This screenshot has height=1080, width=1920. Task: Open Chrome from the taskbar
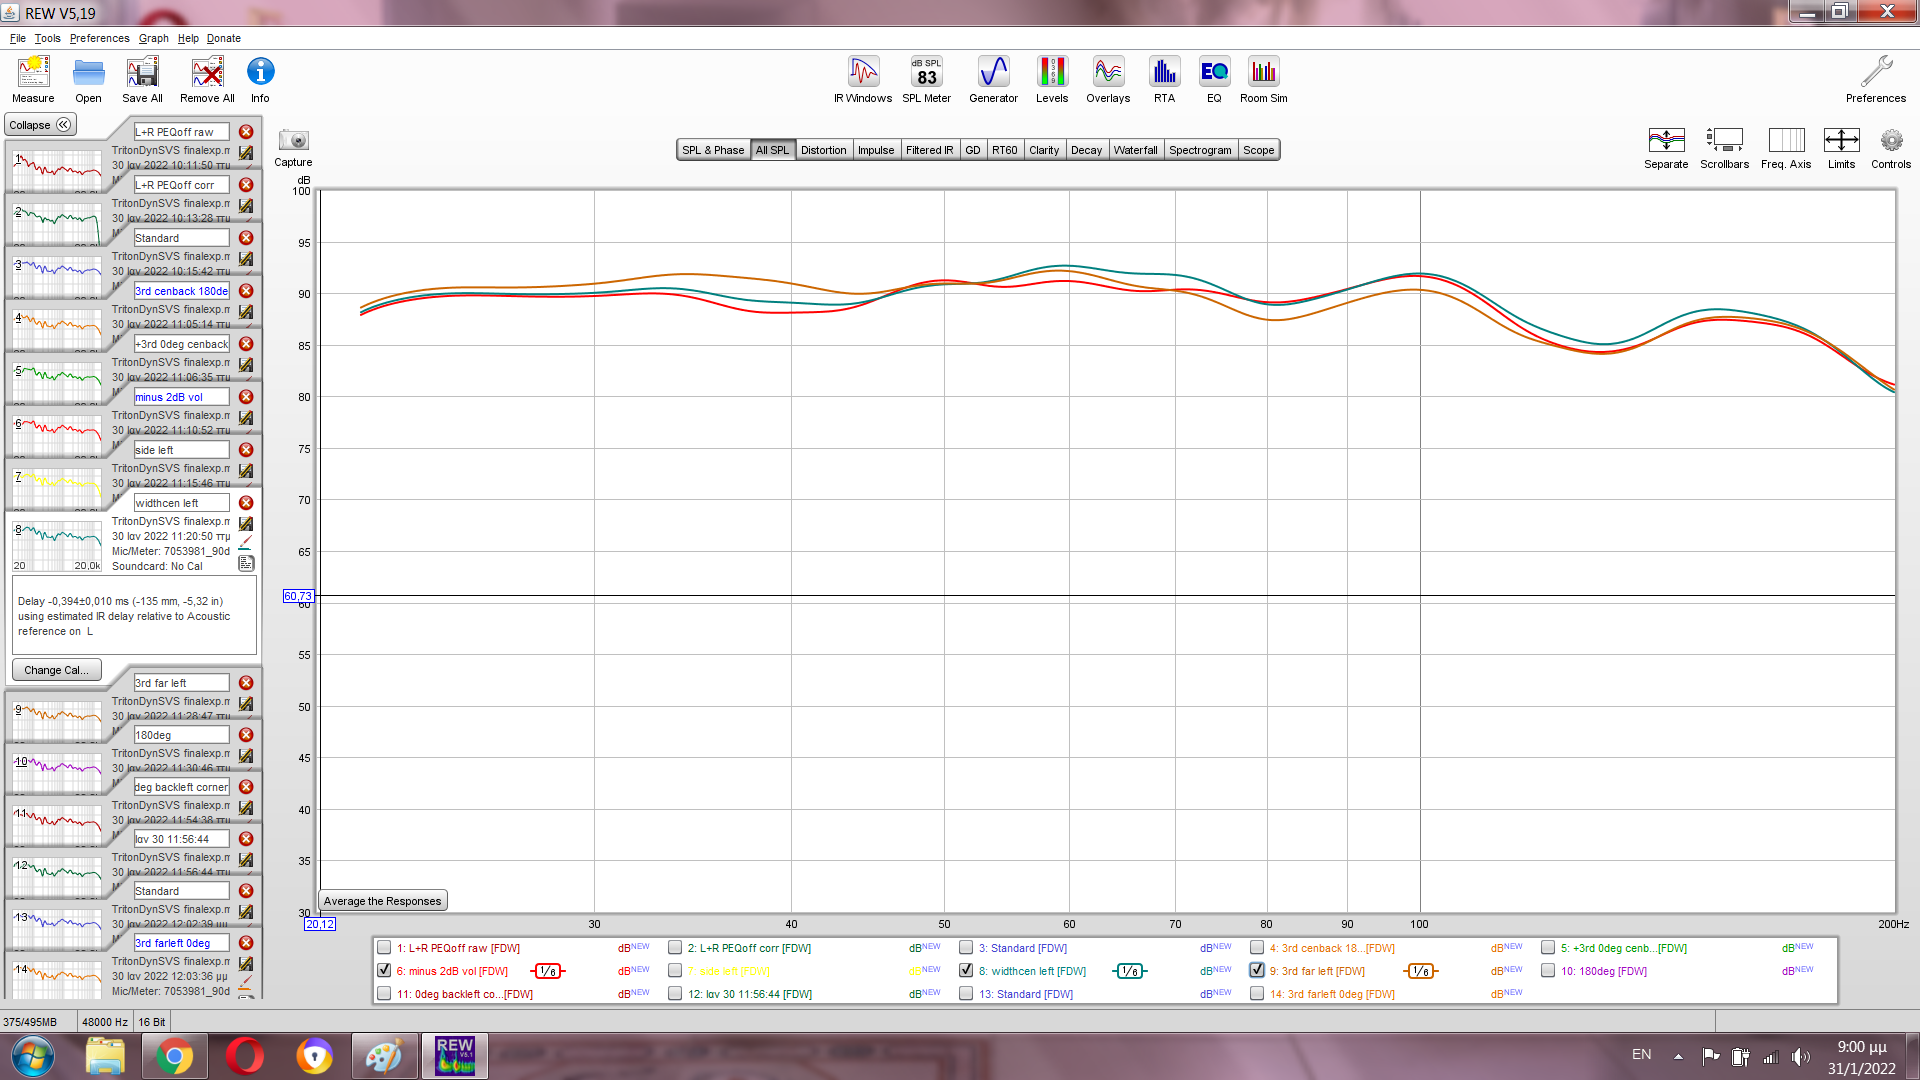(174, 1056)
